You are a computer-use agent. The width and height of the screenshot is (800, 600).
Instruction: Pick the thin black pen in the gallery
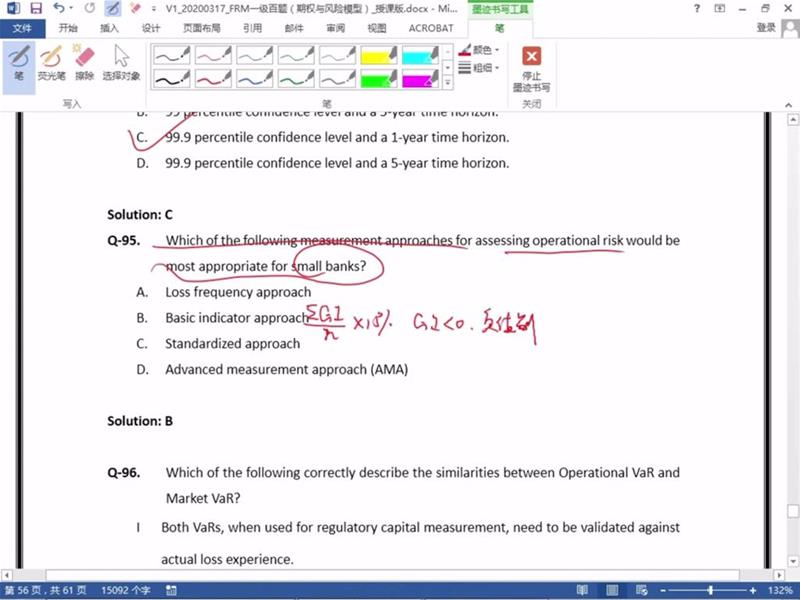coord(172,55)
